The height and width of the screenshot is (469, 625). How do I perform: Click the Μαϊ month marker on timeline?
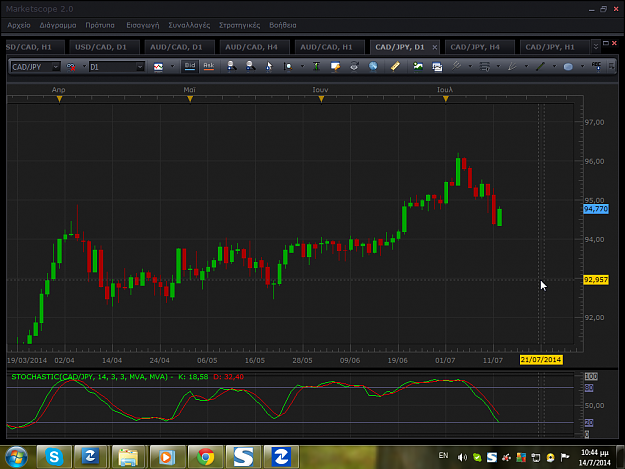click(190, 98)
